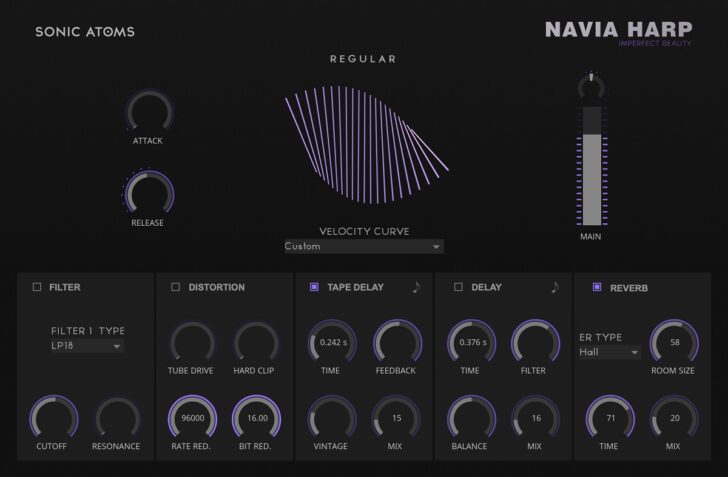Click the Navia Harp title logo
This screenshot has height=477, width=728.
(x=618, y=30)
